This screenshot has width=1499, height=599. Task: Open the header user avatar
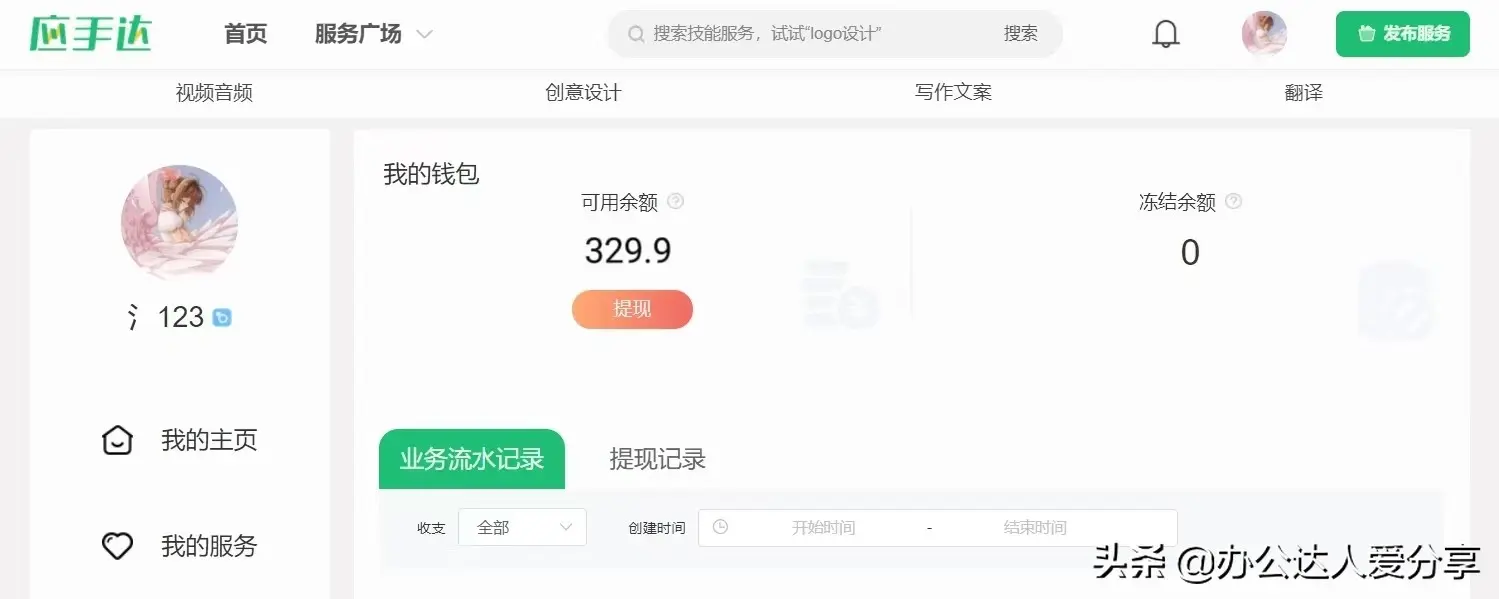tap(1264, 34)
